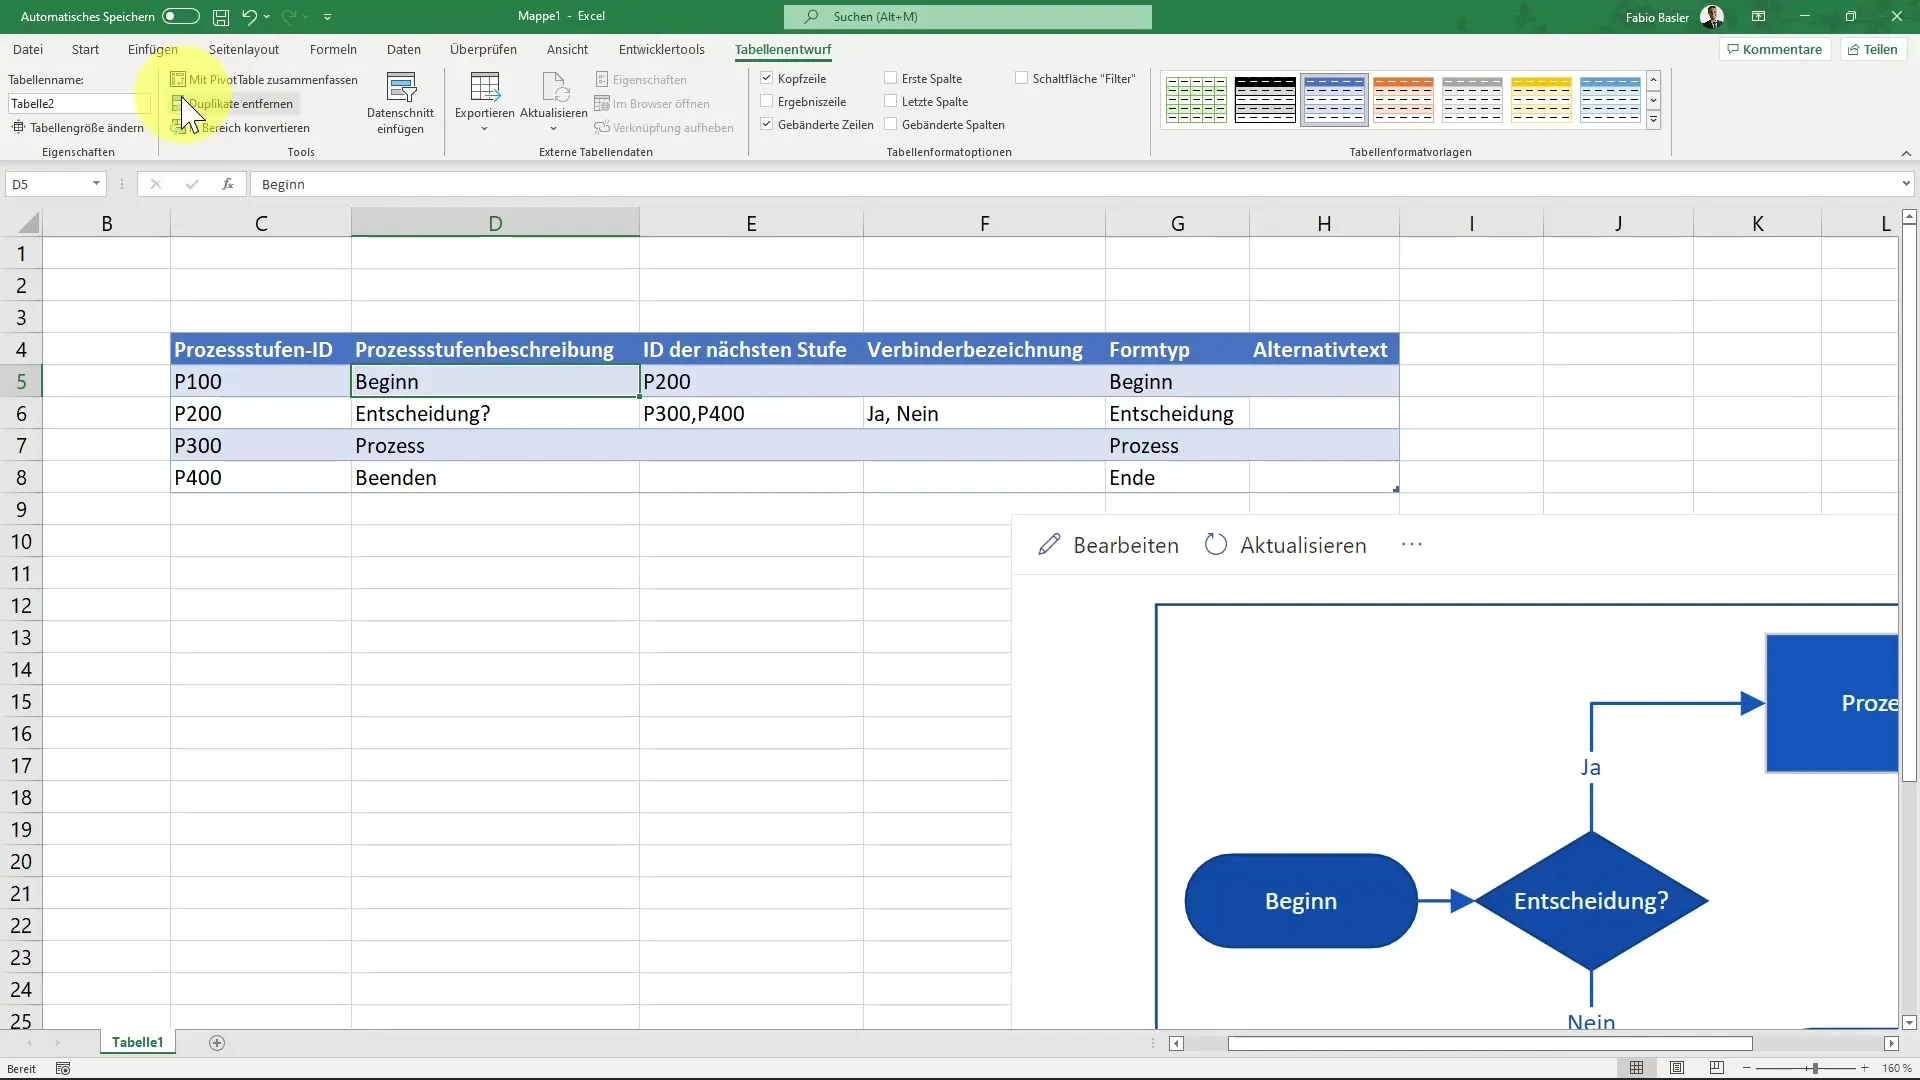Click the Fabio Basler account

pyautogui.click(x=1674, y=17)
